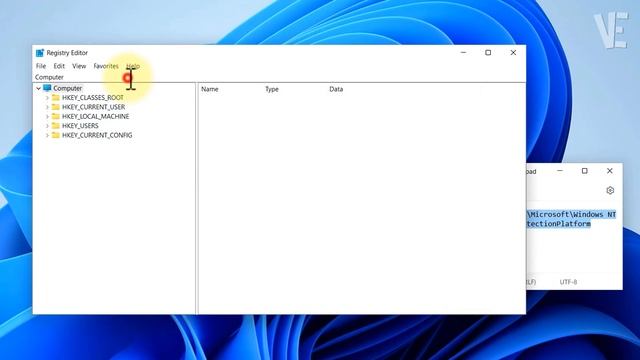Click the HKEY_CLASSES_ROOT folder icon
The height and width of the screenshot is (360, 640).
[56, 98]
